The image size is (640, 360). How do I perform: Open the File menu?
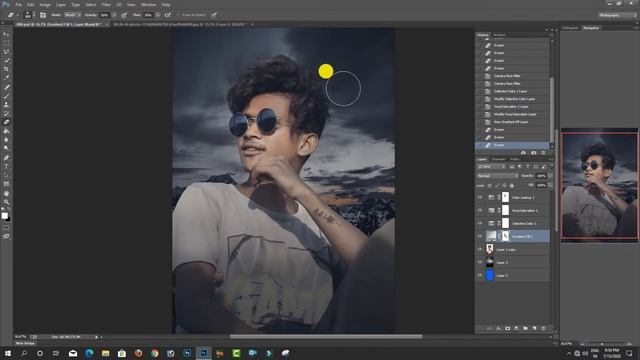18,4
